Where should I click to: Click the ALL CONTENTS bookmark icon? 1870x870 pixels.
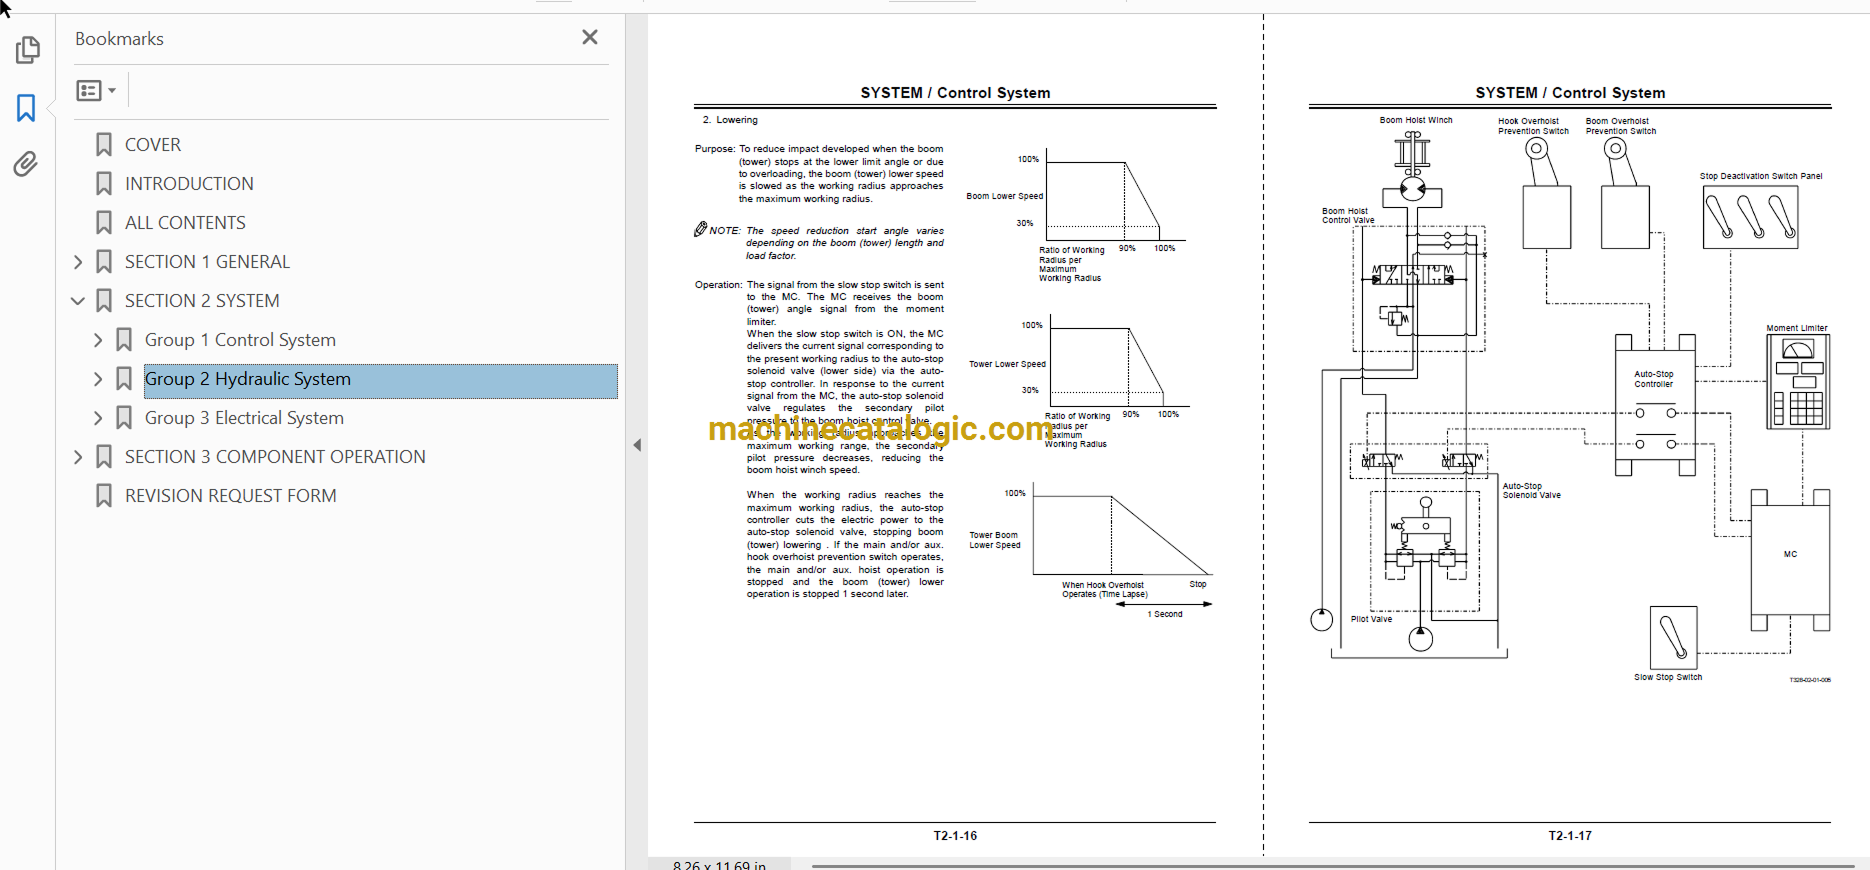pos(104,223)
